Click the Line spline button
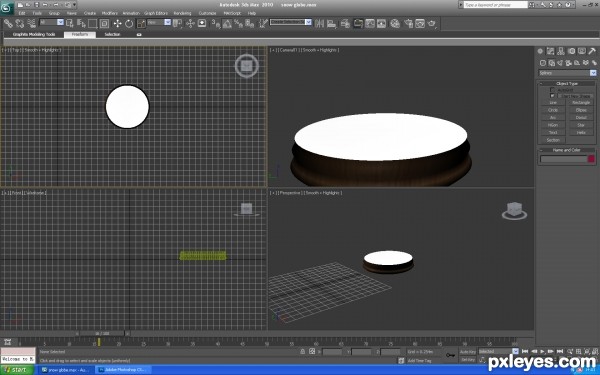The height and width of the screenshot is (375, 600). pyautogui.click(x=553, y=103)
